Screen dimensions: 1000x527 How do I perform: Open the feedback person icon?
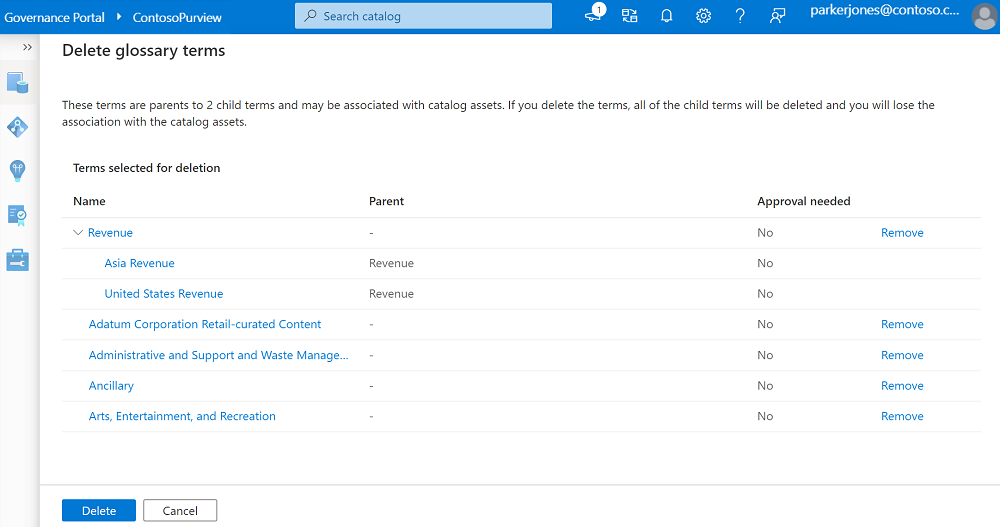[777, 16]
